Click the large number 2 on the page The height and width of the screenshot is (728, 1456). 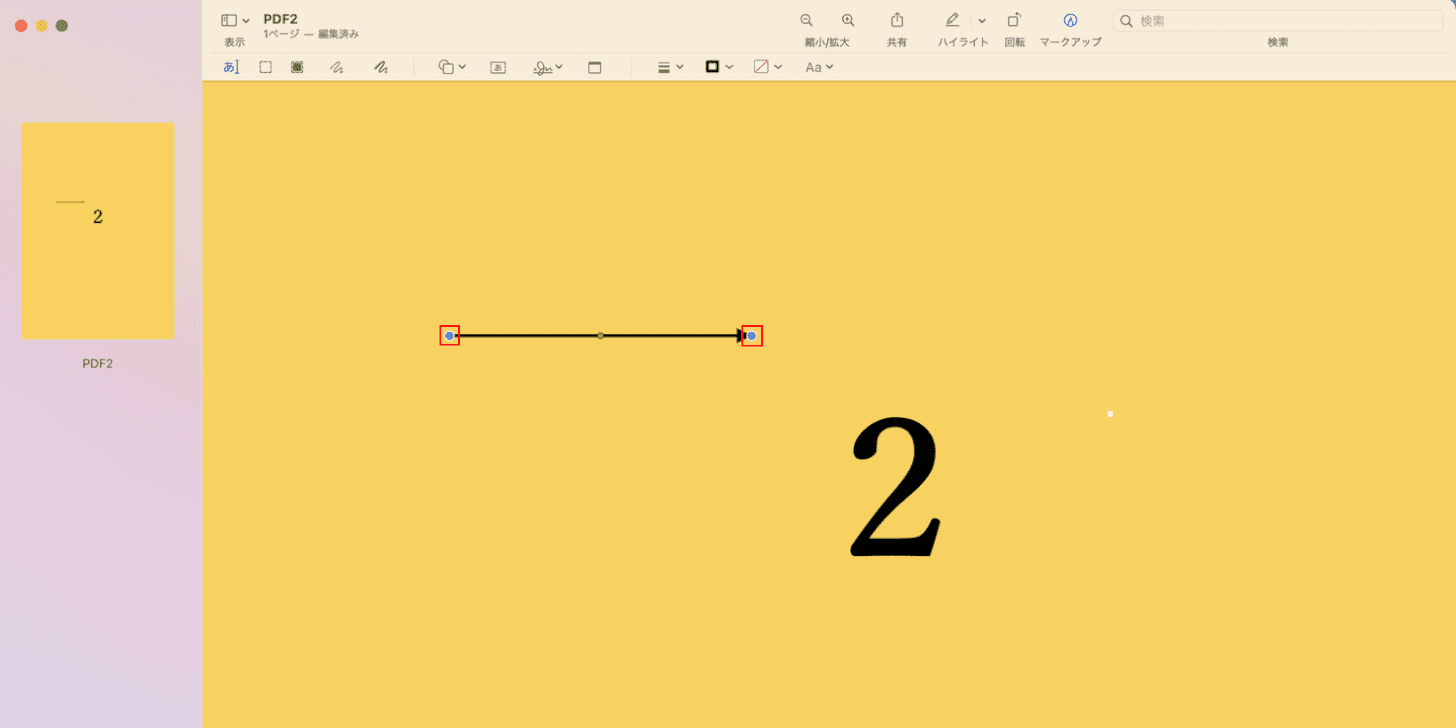tap(896, 486)
